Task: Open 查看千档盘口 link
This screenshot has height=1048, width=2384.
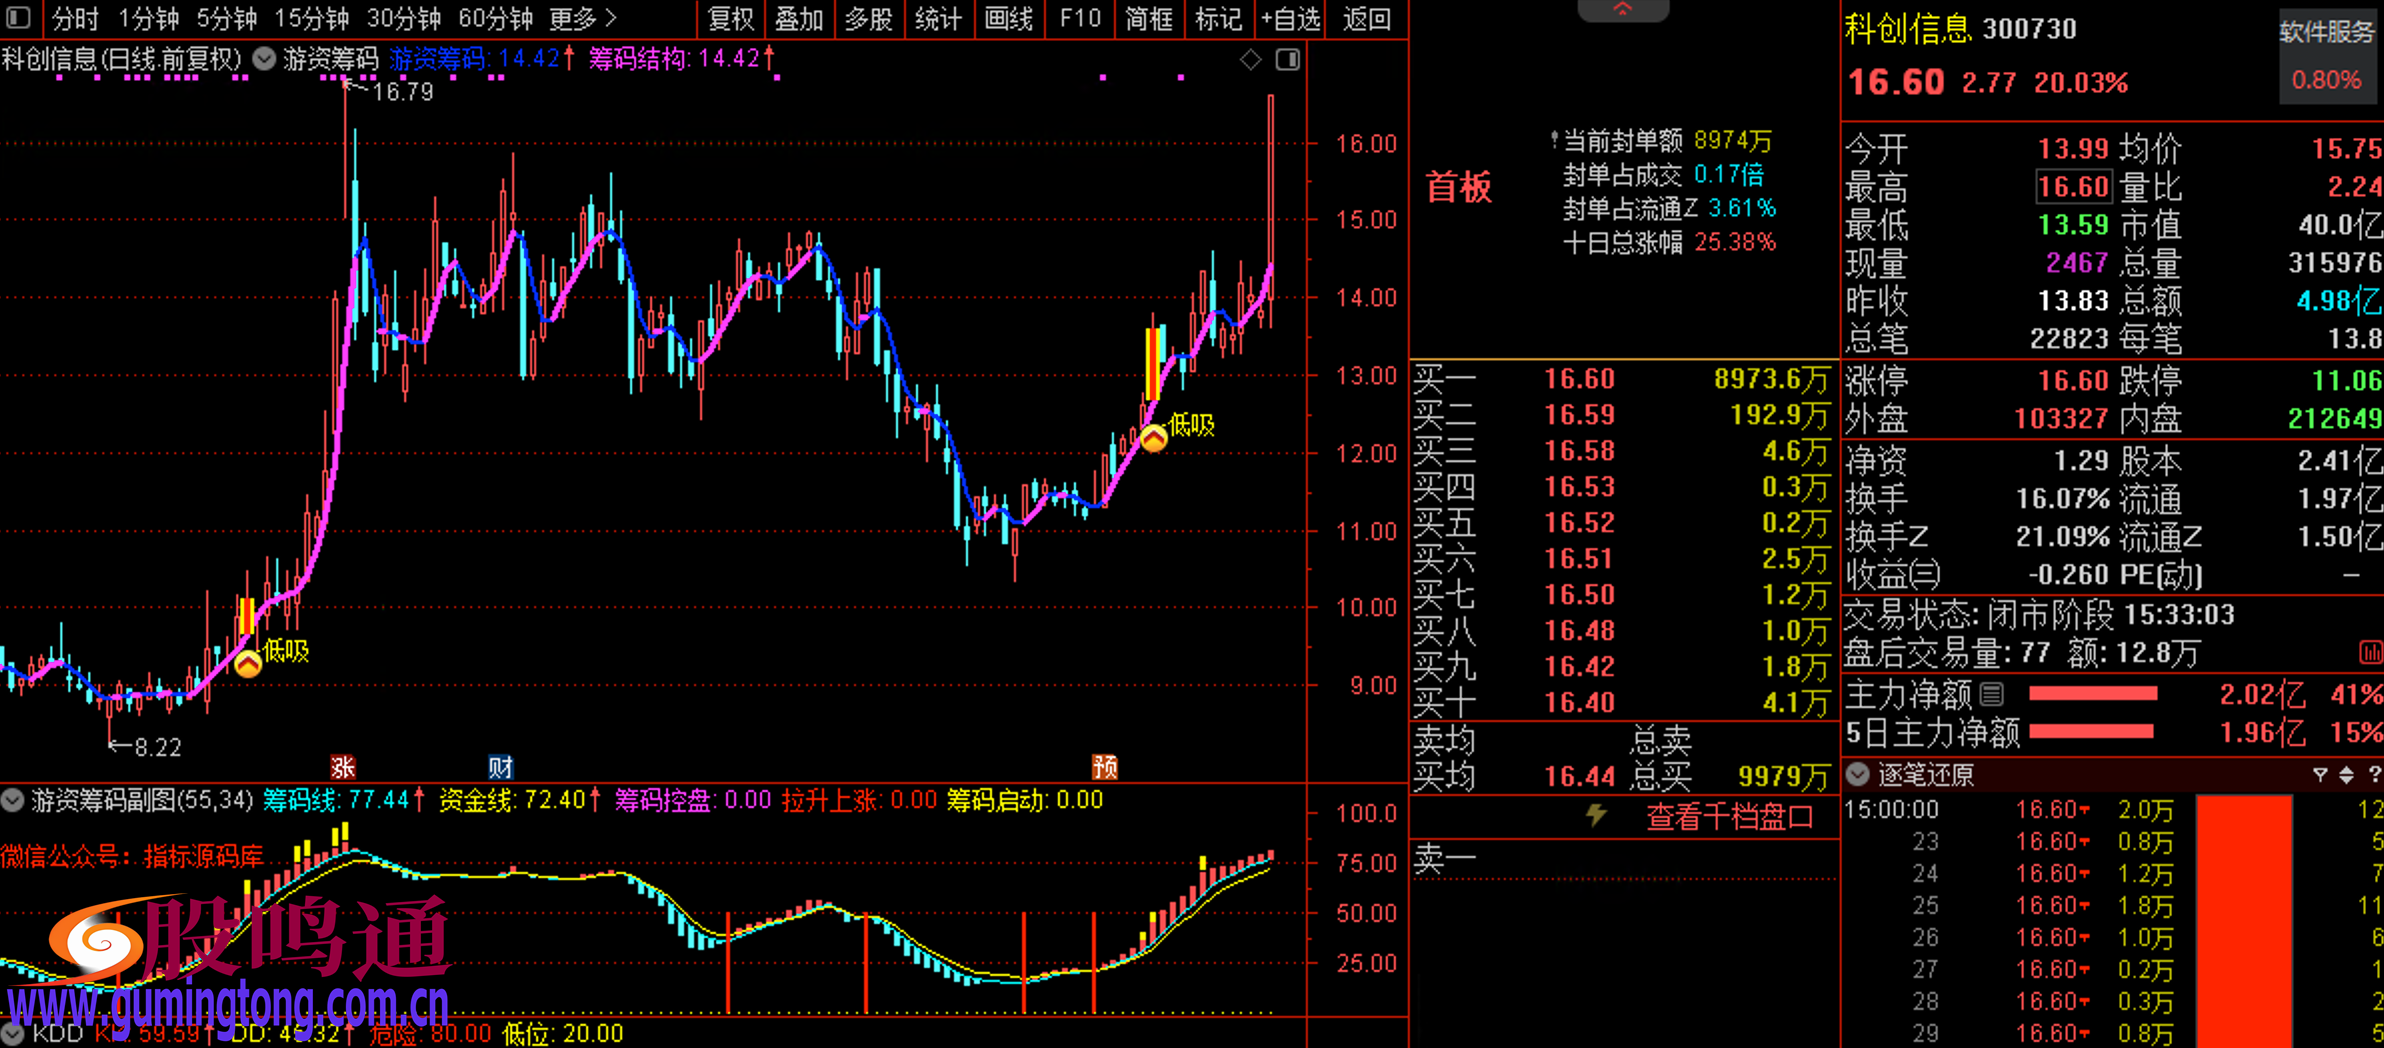Action: [1729, 817]
